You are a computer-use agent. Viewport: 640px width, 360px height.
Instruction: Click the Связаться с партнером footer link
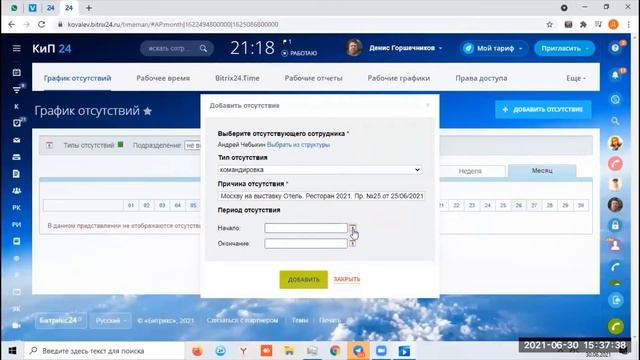click(x=242, y=320)
